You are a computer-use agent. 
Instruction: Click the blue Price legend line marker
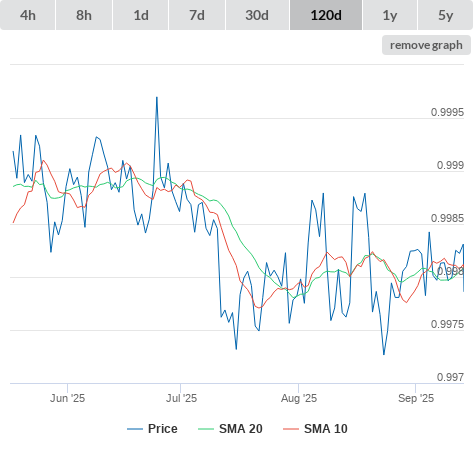[135, 429]
